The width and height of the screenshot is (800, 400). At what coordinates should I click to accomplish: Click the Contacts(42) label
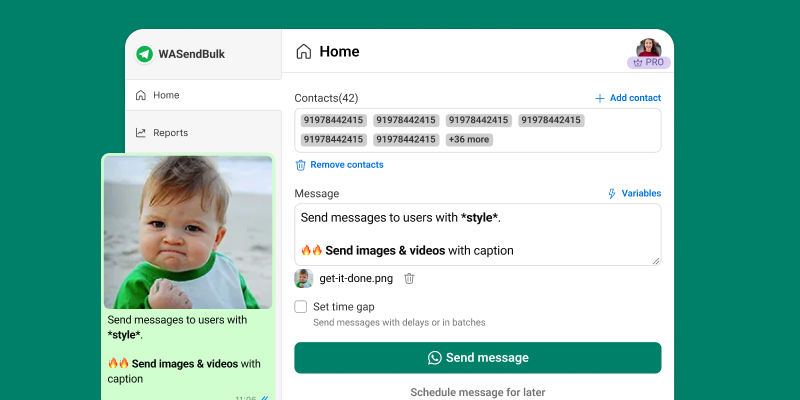pyautogui.click(x=326, y=98)
